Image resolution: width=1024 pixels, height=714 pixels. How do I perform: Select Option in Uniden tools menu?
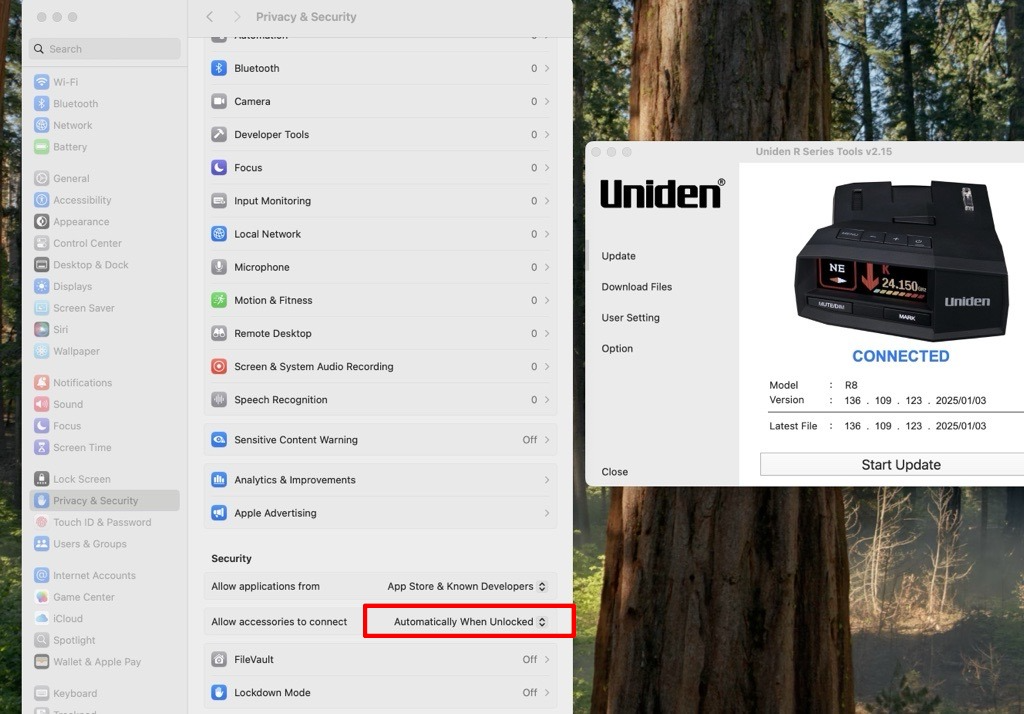[x=617, y=348]
